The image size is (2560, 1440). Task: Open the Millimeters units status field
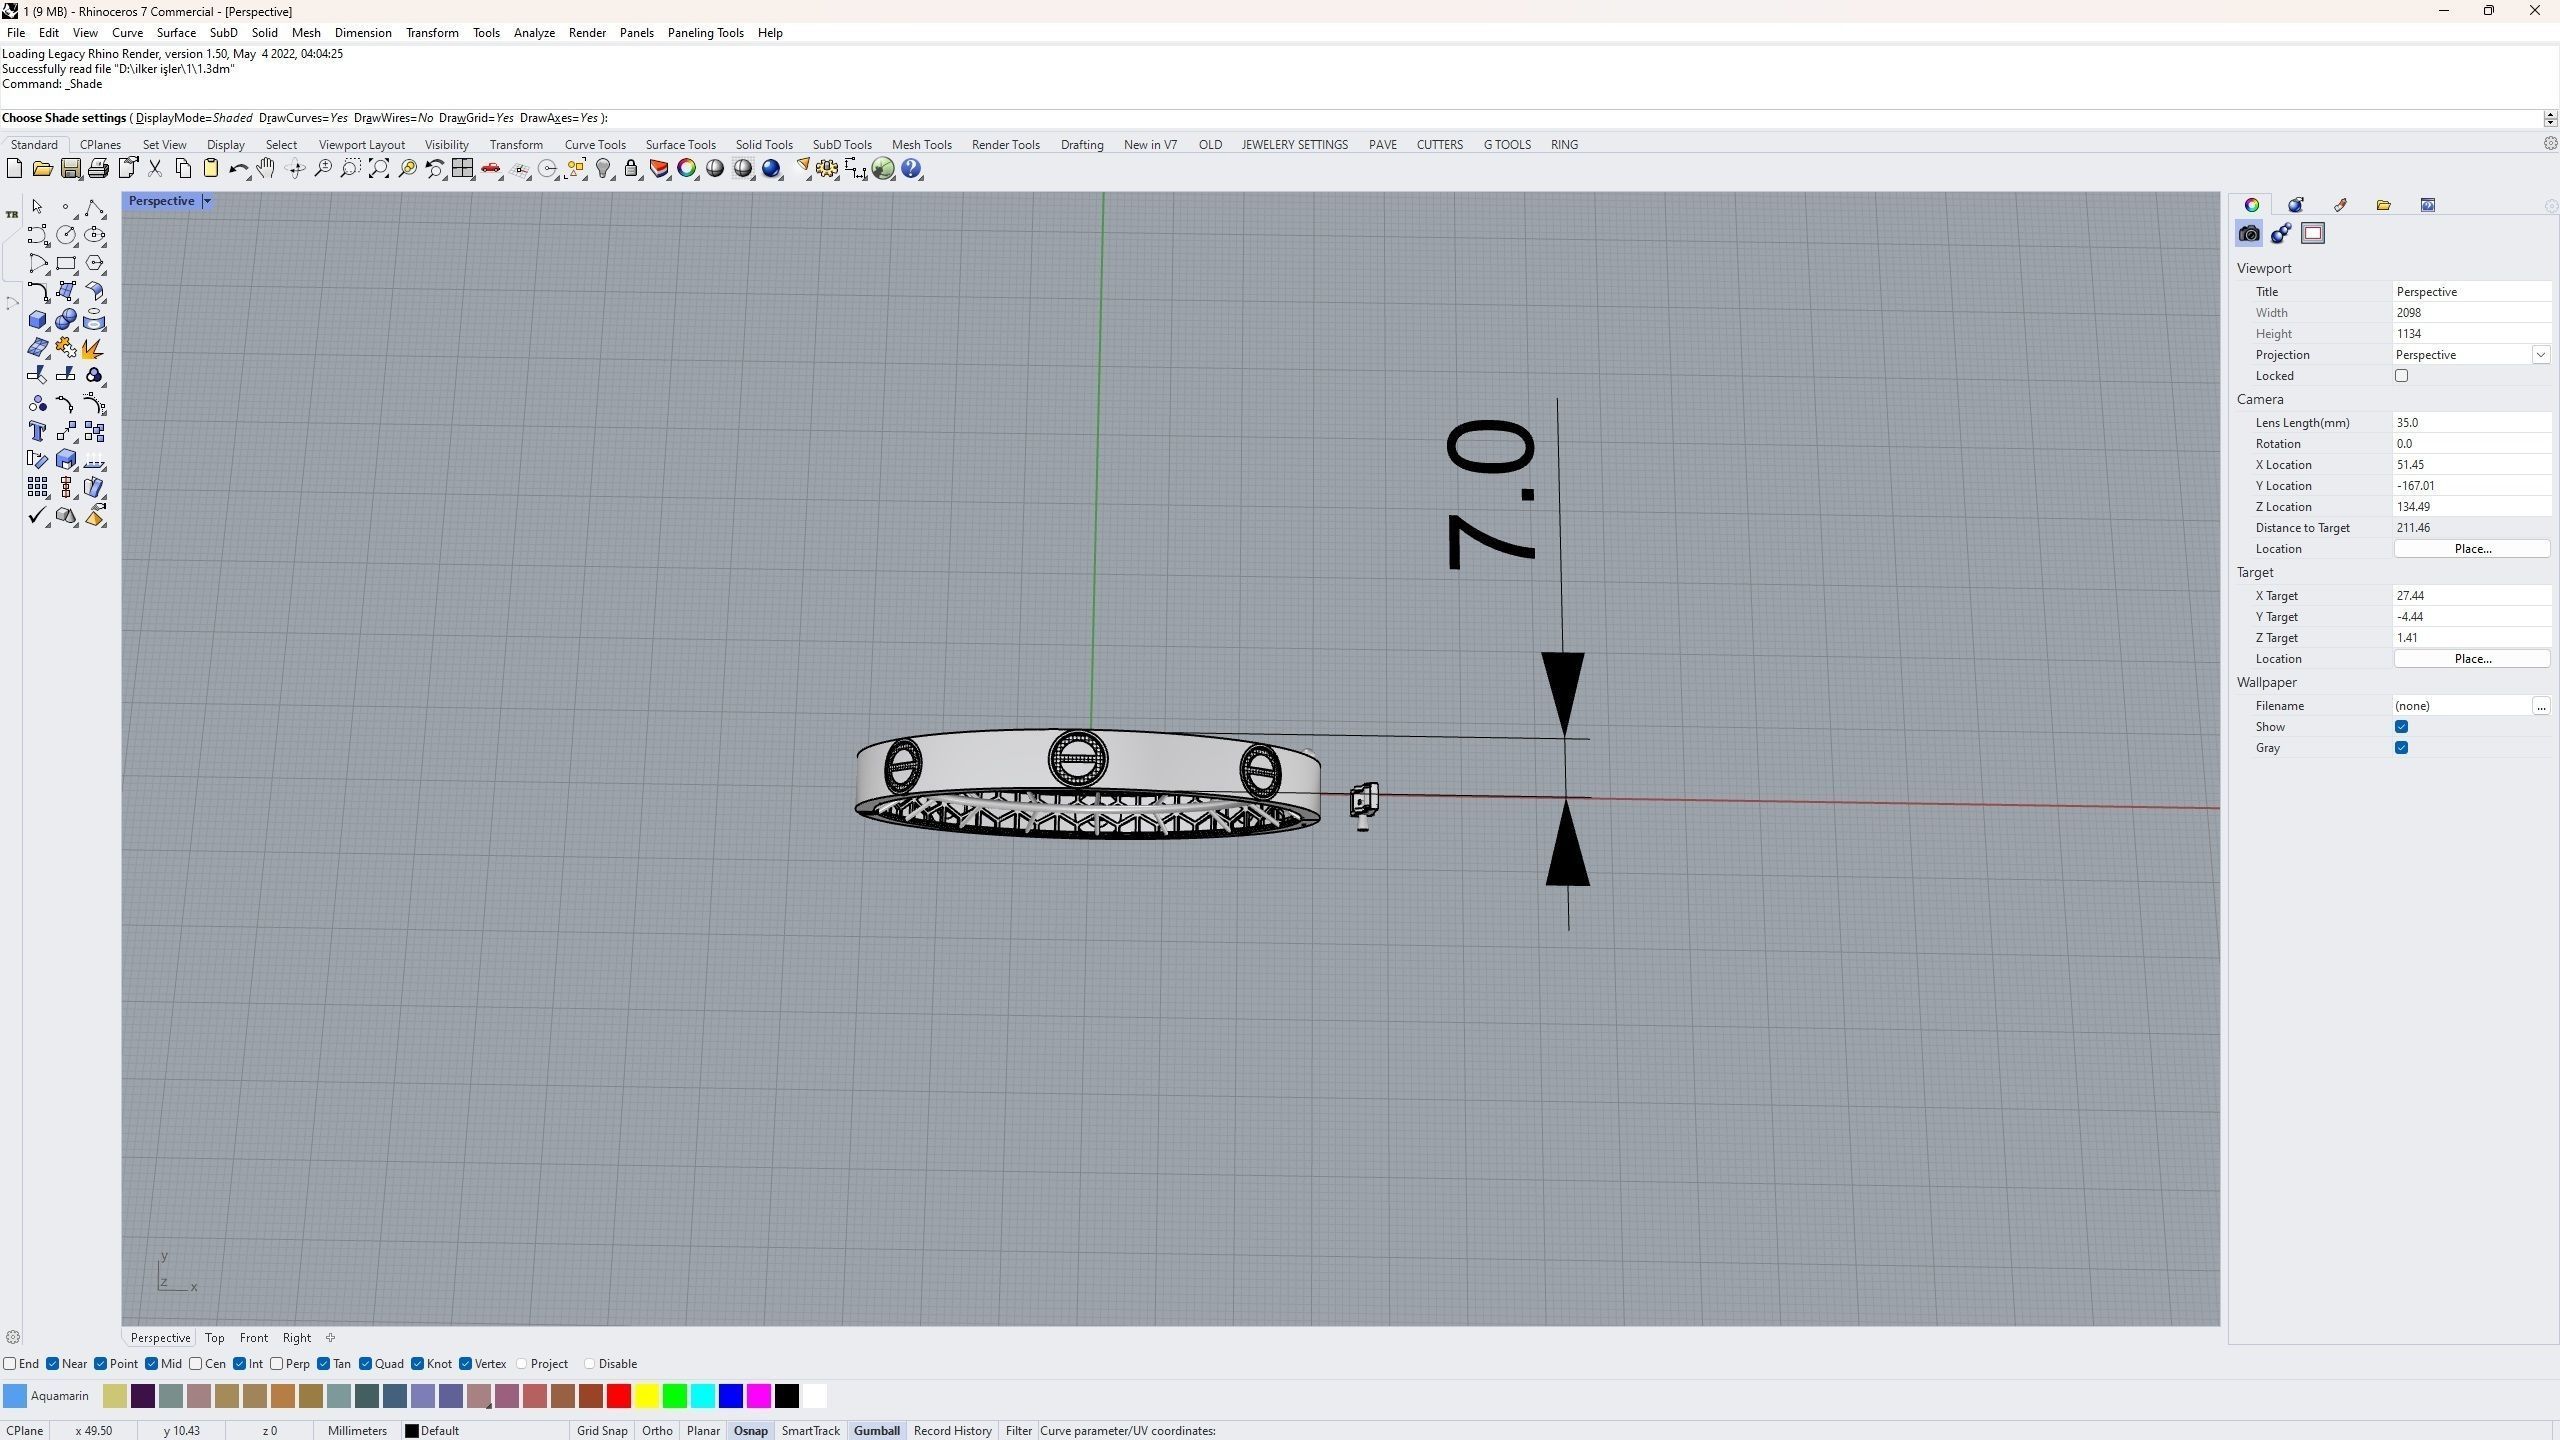(x=357, y=1431)
